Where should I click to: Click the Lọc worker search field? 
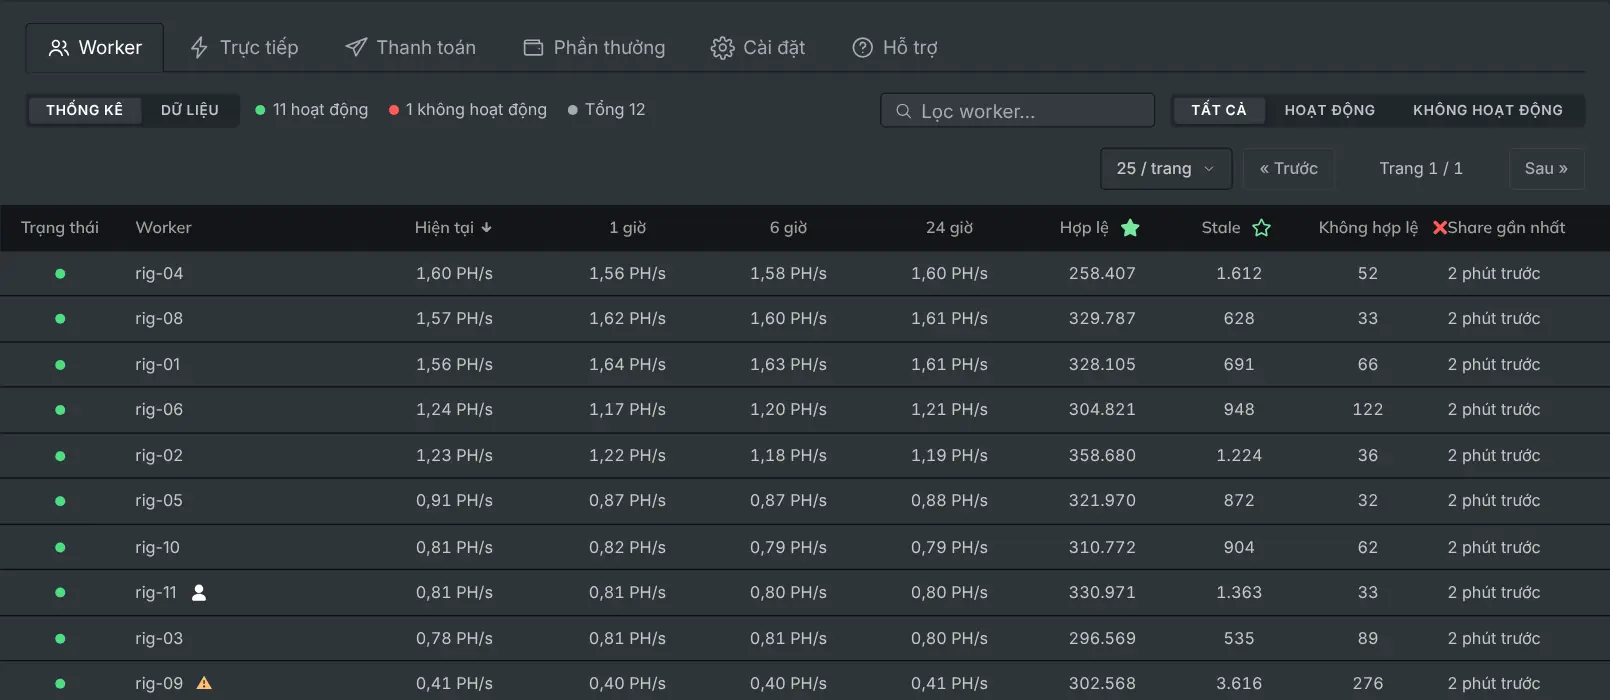coord(1018,111)
